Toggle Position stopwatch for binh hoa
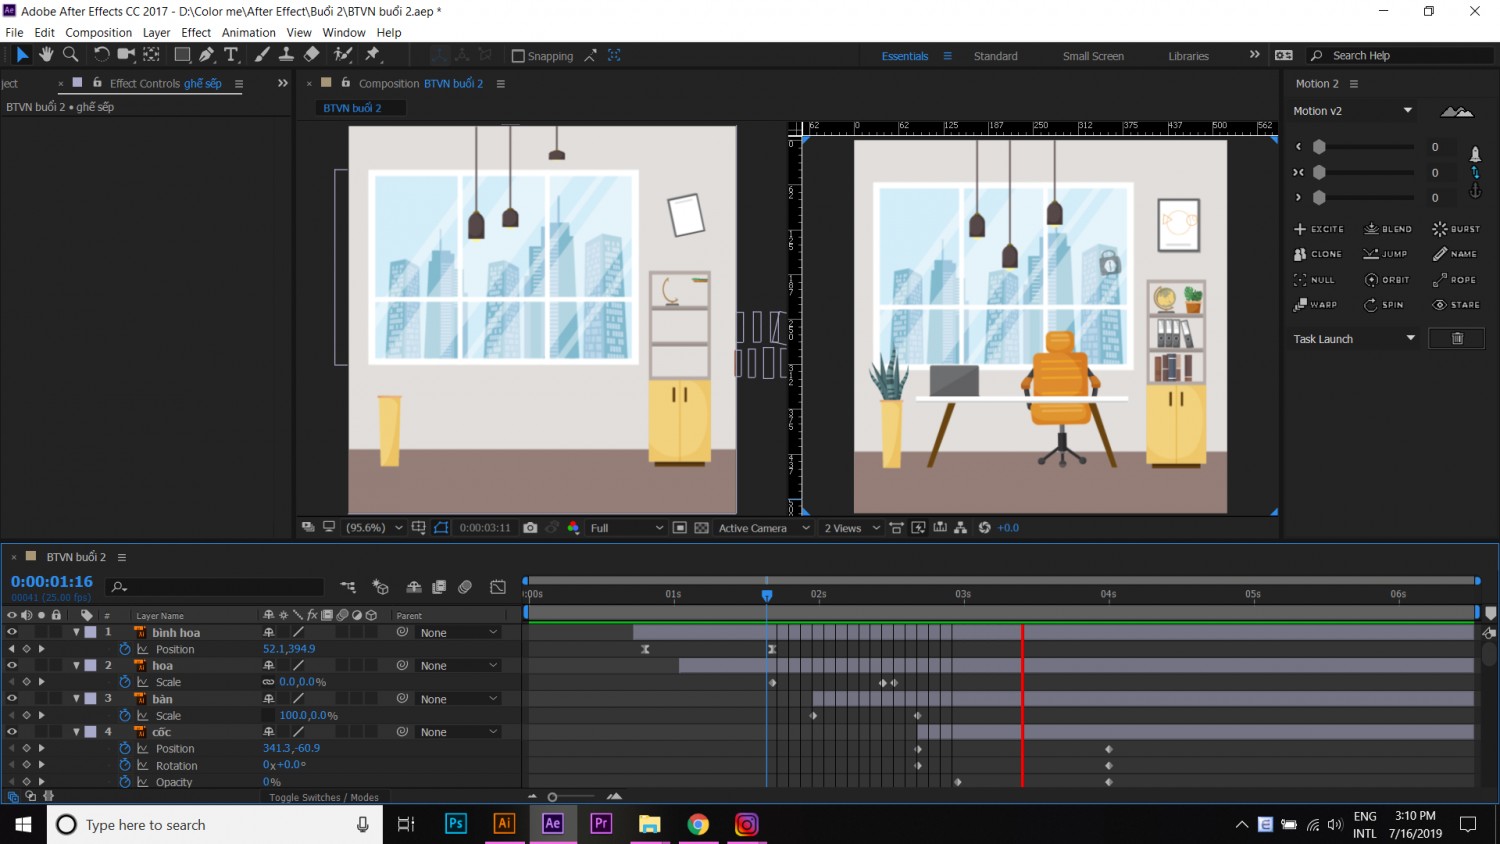Viewport: 1500px width, 844px height. (x=125, y=649)
